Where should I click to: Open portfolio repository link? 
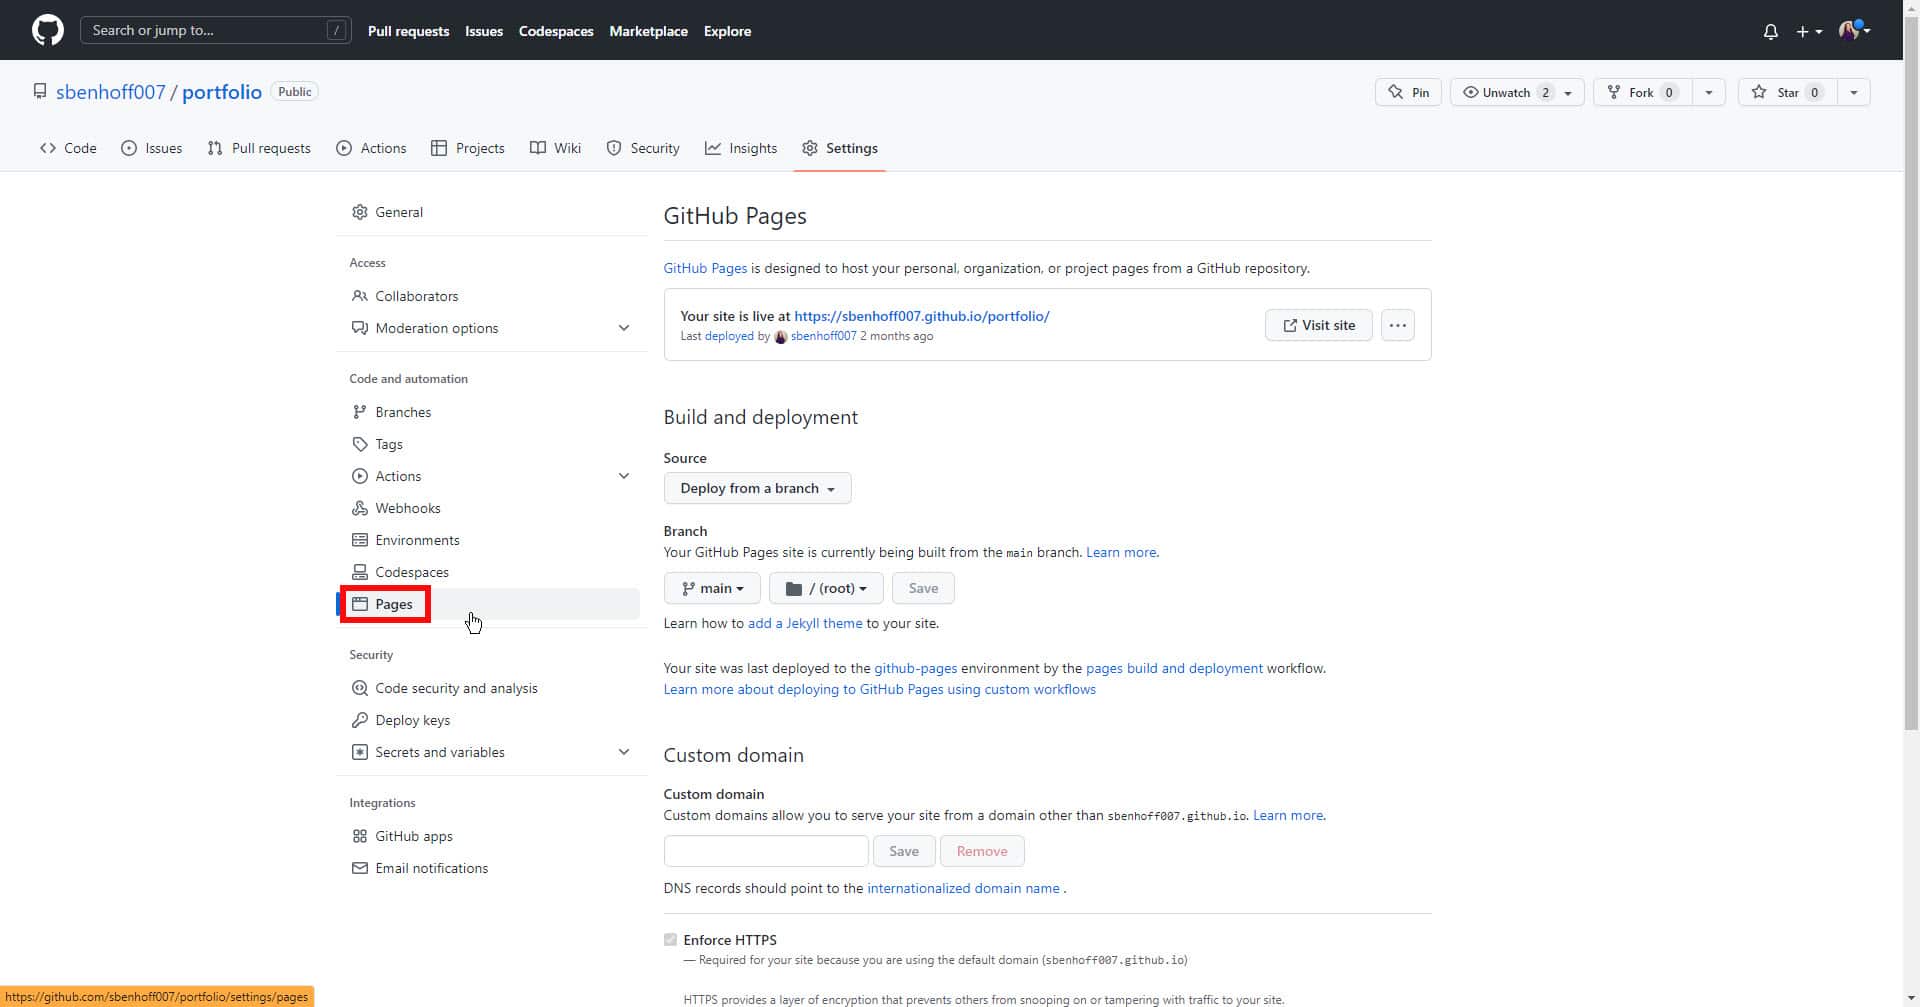pos(222,92)
